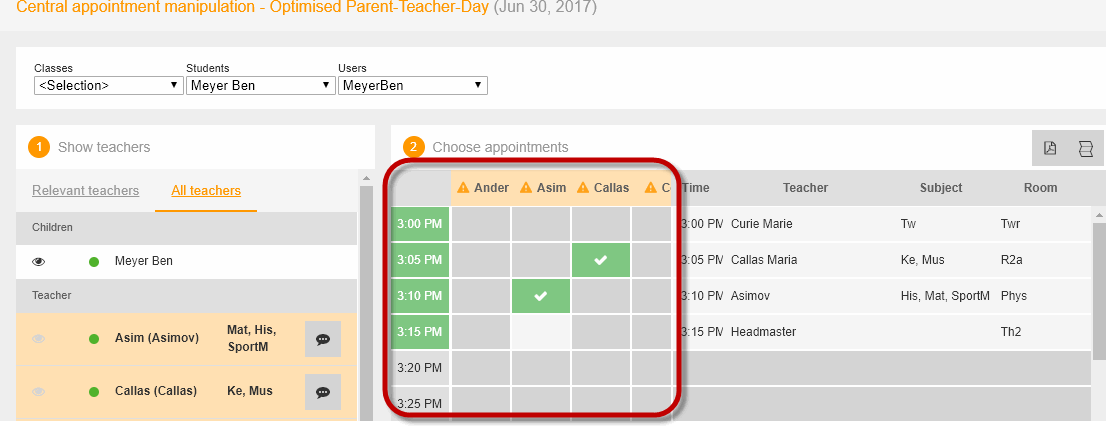Click green status dot beside Meyer Ben

pos(94,262)
